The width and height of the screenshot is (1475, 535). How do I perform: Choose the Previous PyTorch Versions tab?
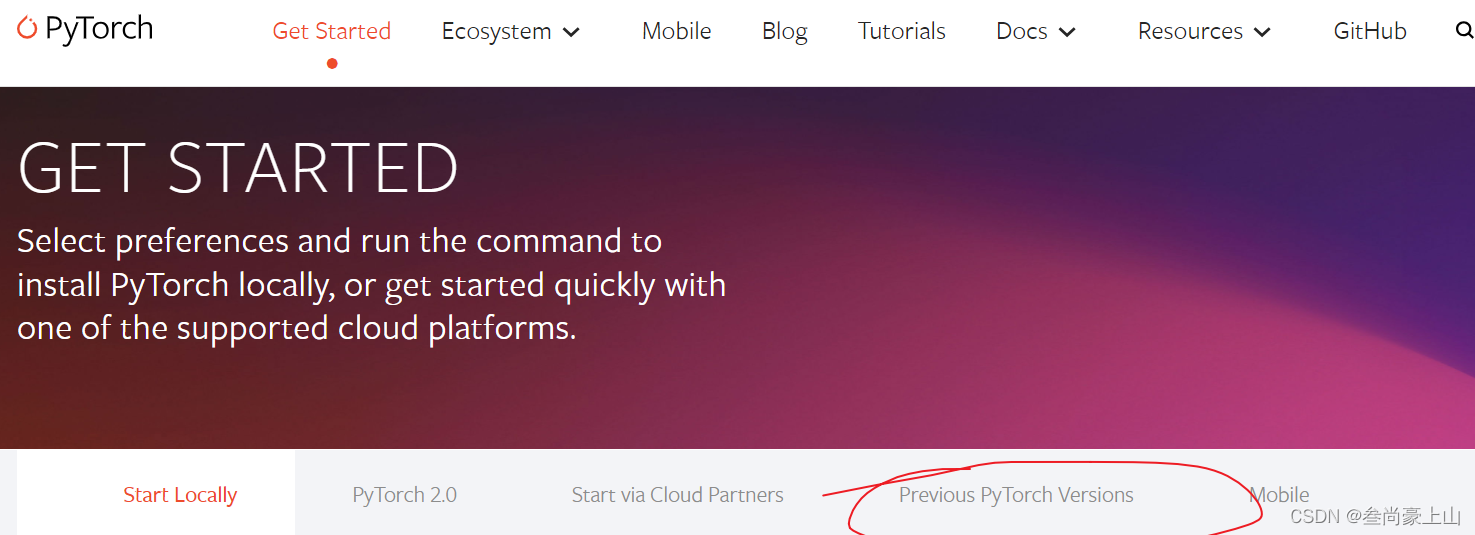click(x=1016, y=495)
